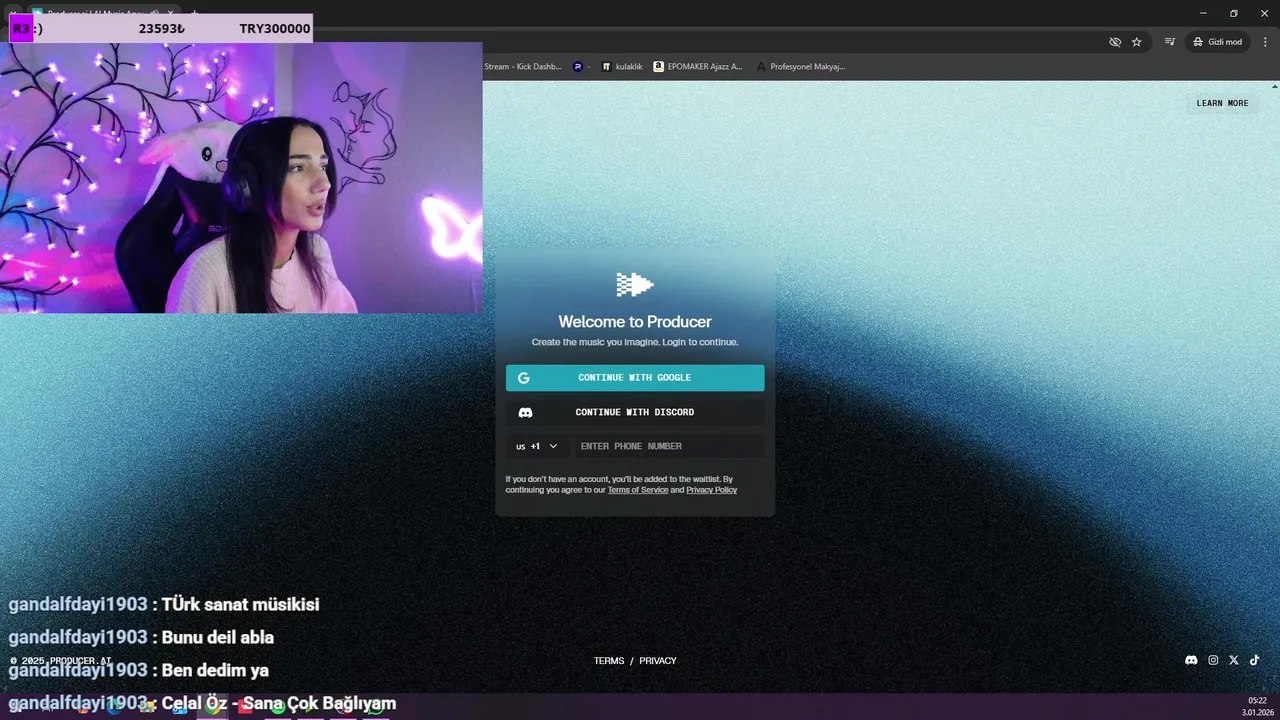Open the TERMS link in the page footer

[x=609, y=661]
